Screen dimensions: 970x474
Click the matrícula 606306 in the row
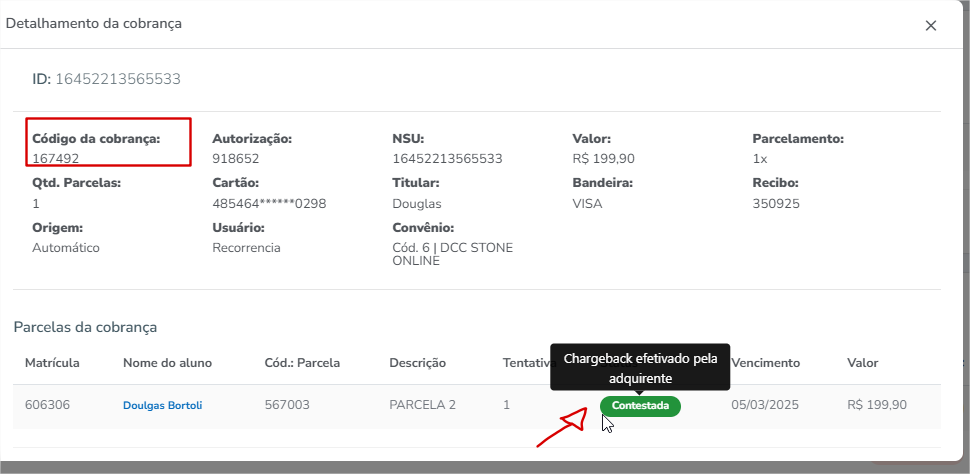tap(46, 405)
